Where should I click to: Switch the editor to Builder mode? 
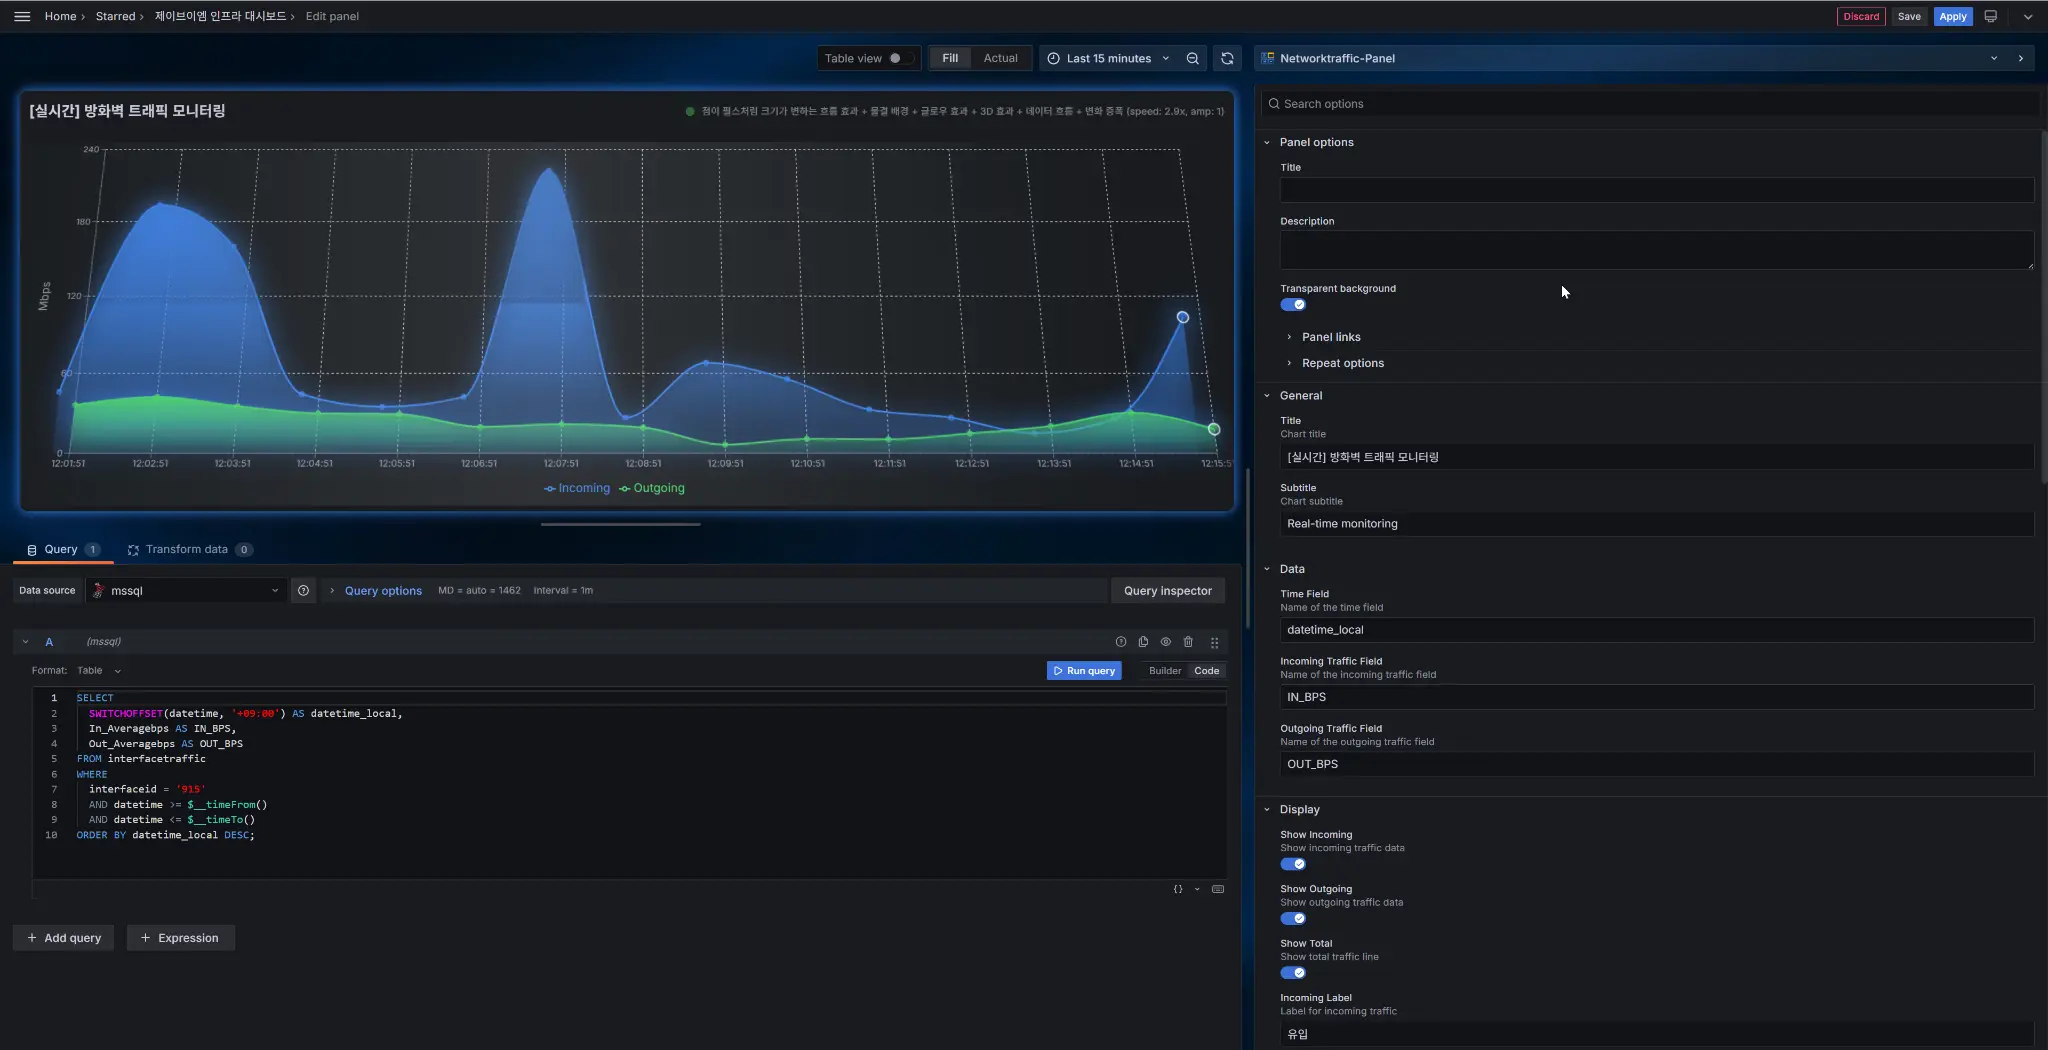click(x=1164, y=671)
